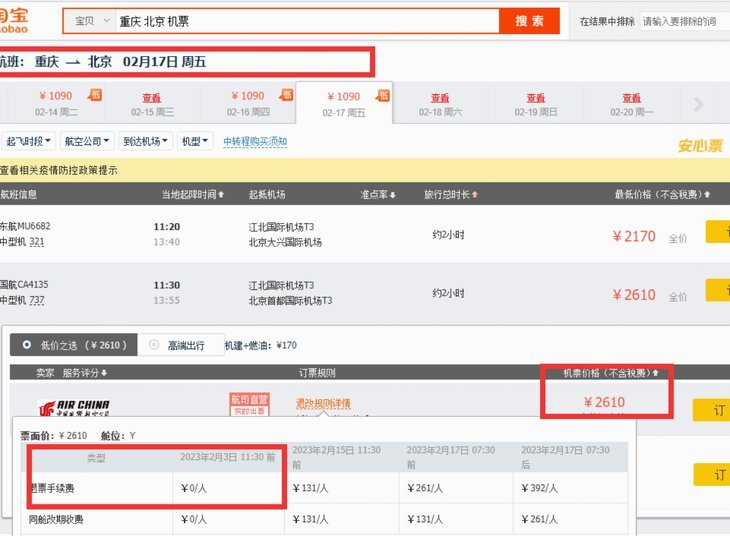This screenshot has width=730, height=536.
Task: Click flight 东航MU6682 row text
Action: 25,226
